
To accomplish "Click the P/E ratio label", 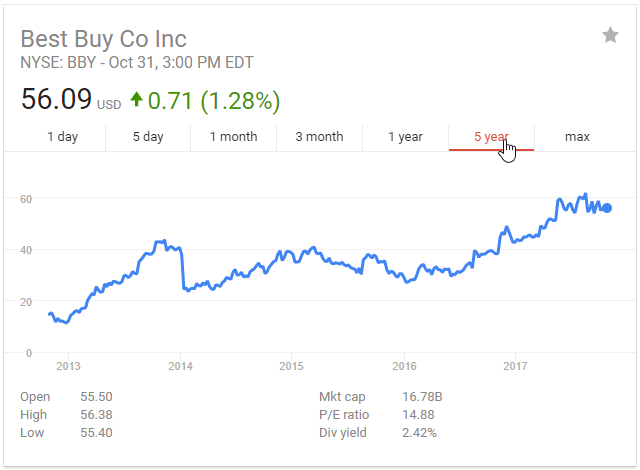I will point(344,415).
